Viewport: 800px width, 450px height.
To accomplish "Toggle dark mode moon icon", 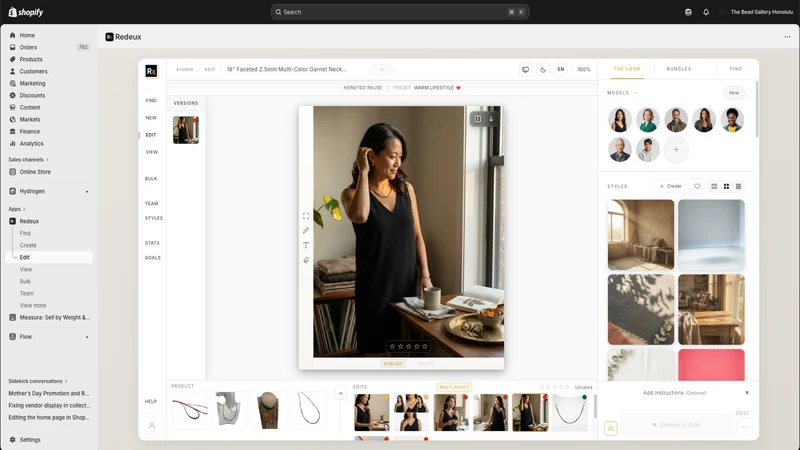I will coord(543,69).
